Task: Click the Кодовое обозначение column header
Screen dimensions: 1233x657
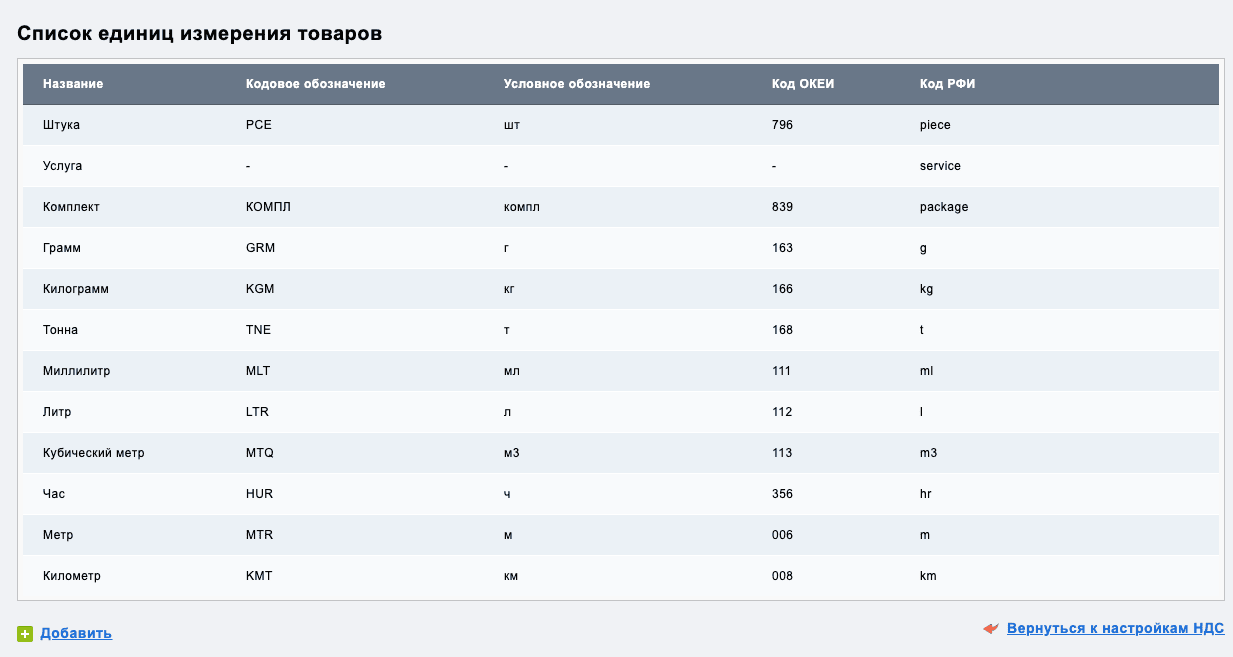Action: (316, 84)
